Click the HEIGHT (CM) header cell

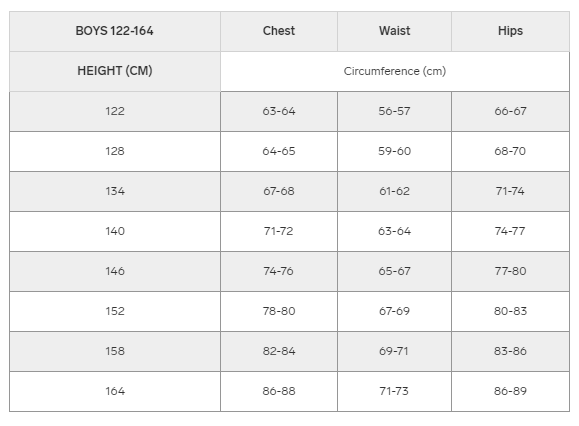point(115,71)
